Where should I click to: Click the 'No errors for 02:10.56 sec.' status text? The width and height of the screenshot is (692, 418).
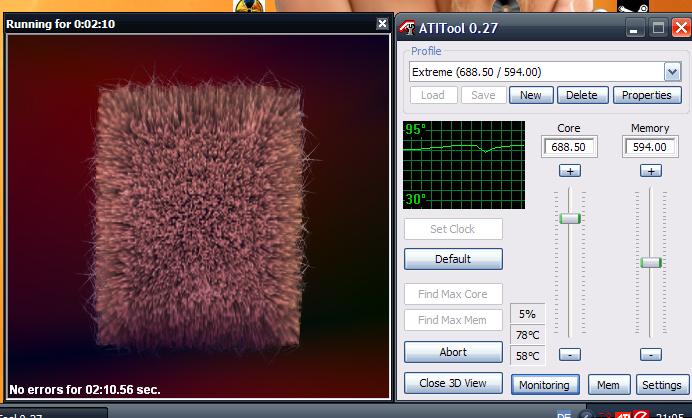pos(85,390)
